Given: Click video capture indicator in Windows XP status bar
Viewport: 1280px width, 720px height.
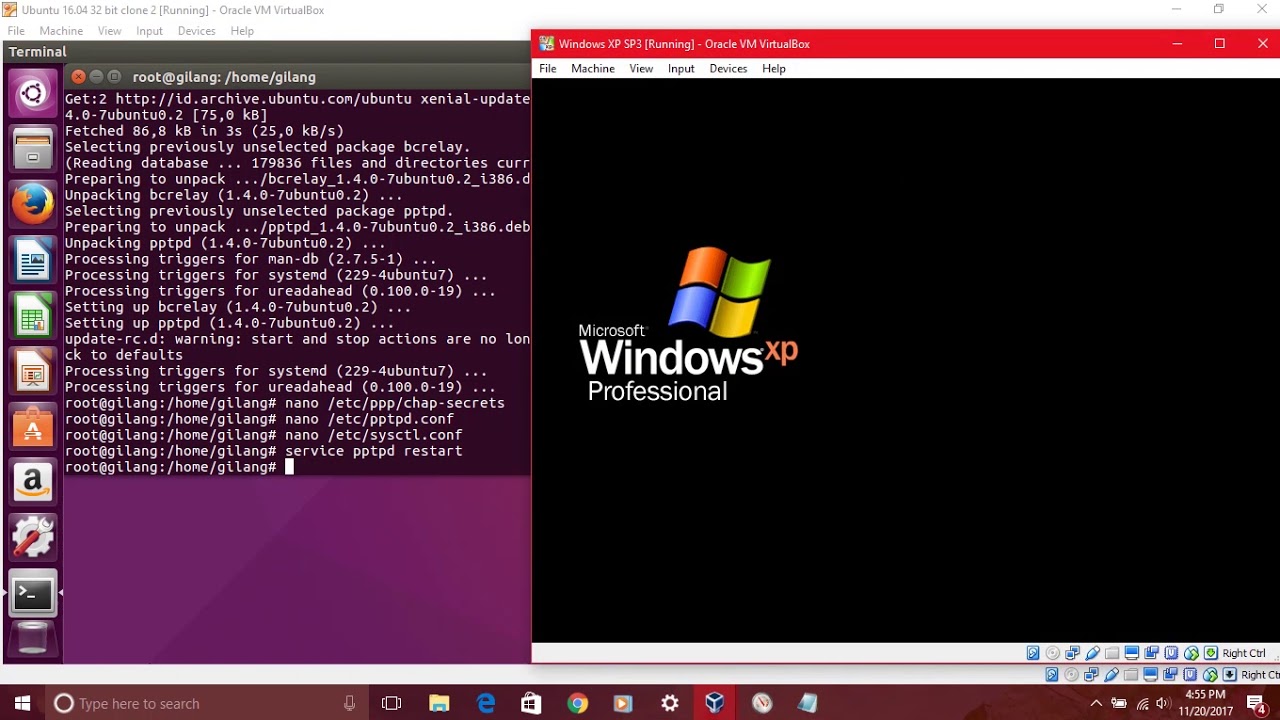Looking at the screenshot, I should coord(1151,653).
